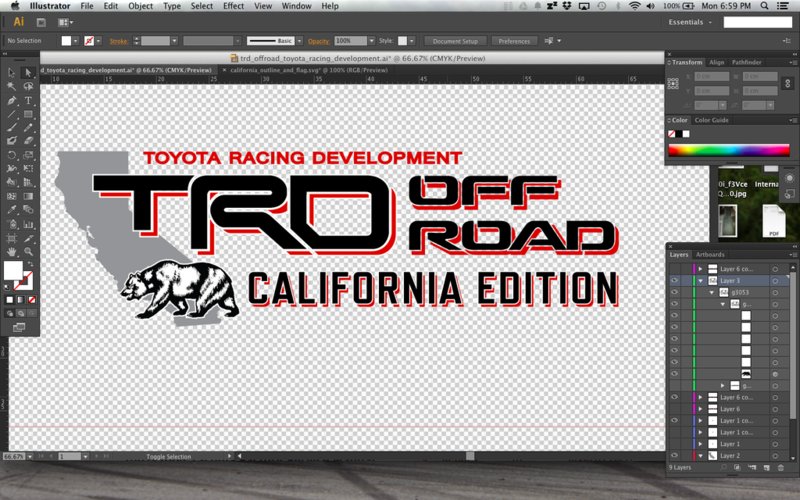Switch to the Artboards tab
800x500 pixels.
(710, 255)
